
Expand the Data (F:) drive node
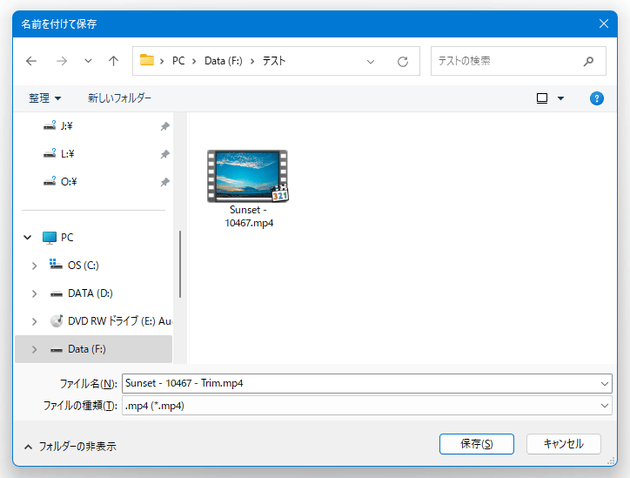[x=34, y=349]
